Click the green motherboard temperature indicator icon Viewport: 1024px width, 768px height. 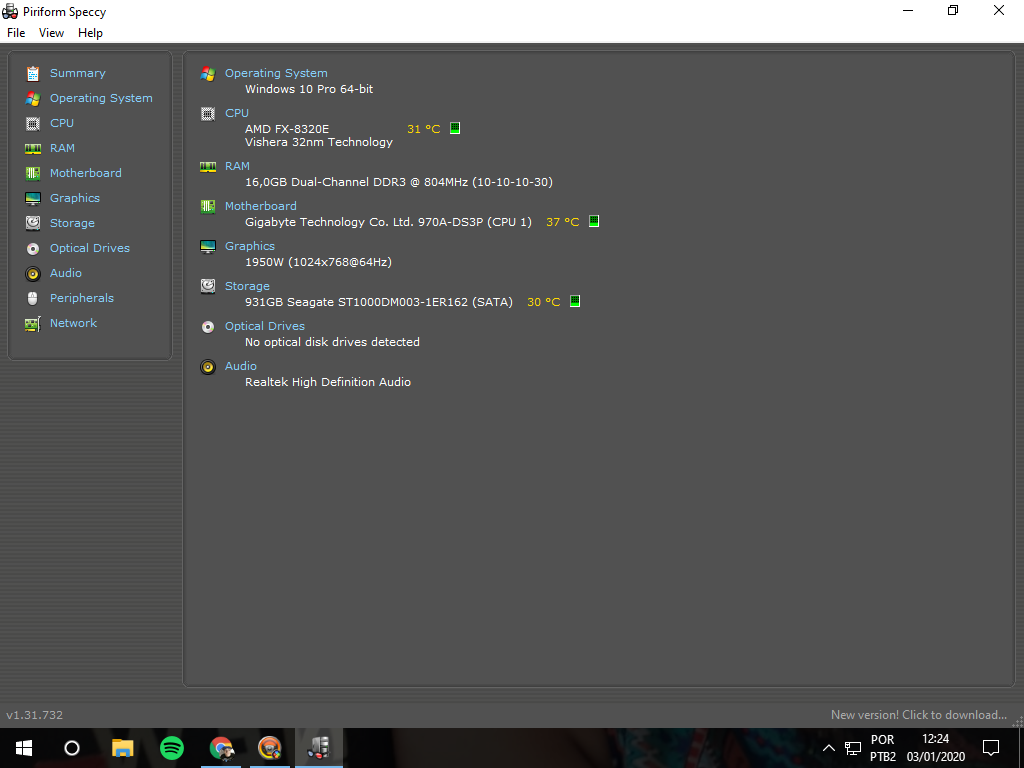click(594, 221)
